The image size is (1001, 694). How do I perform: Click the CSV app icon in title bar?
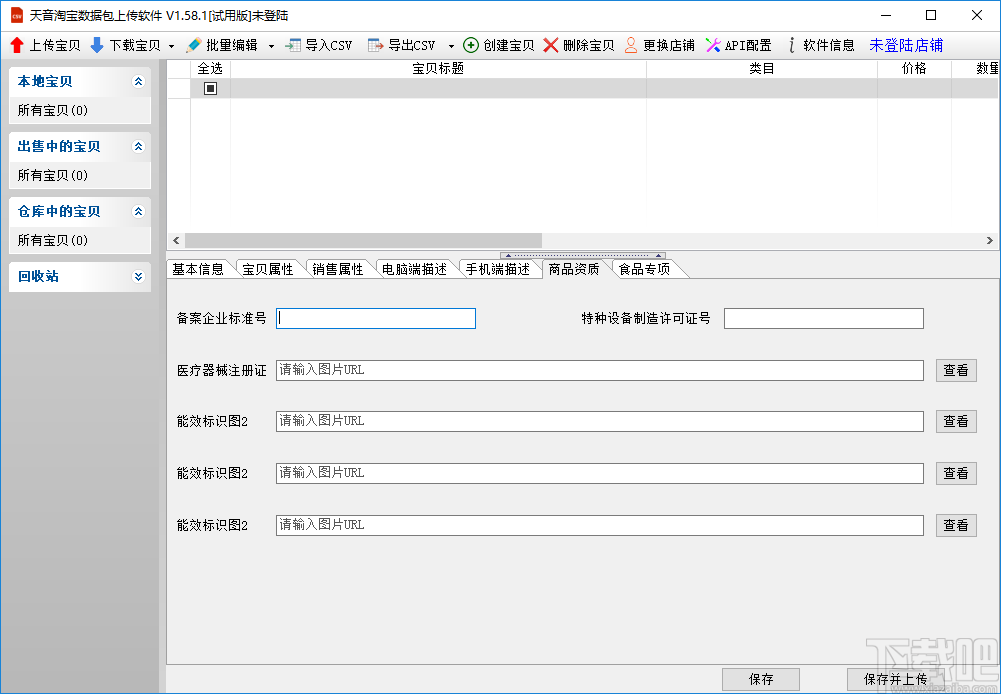[x=17, y=15]
